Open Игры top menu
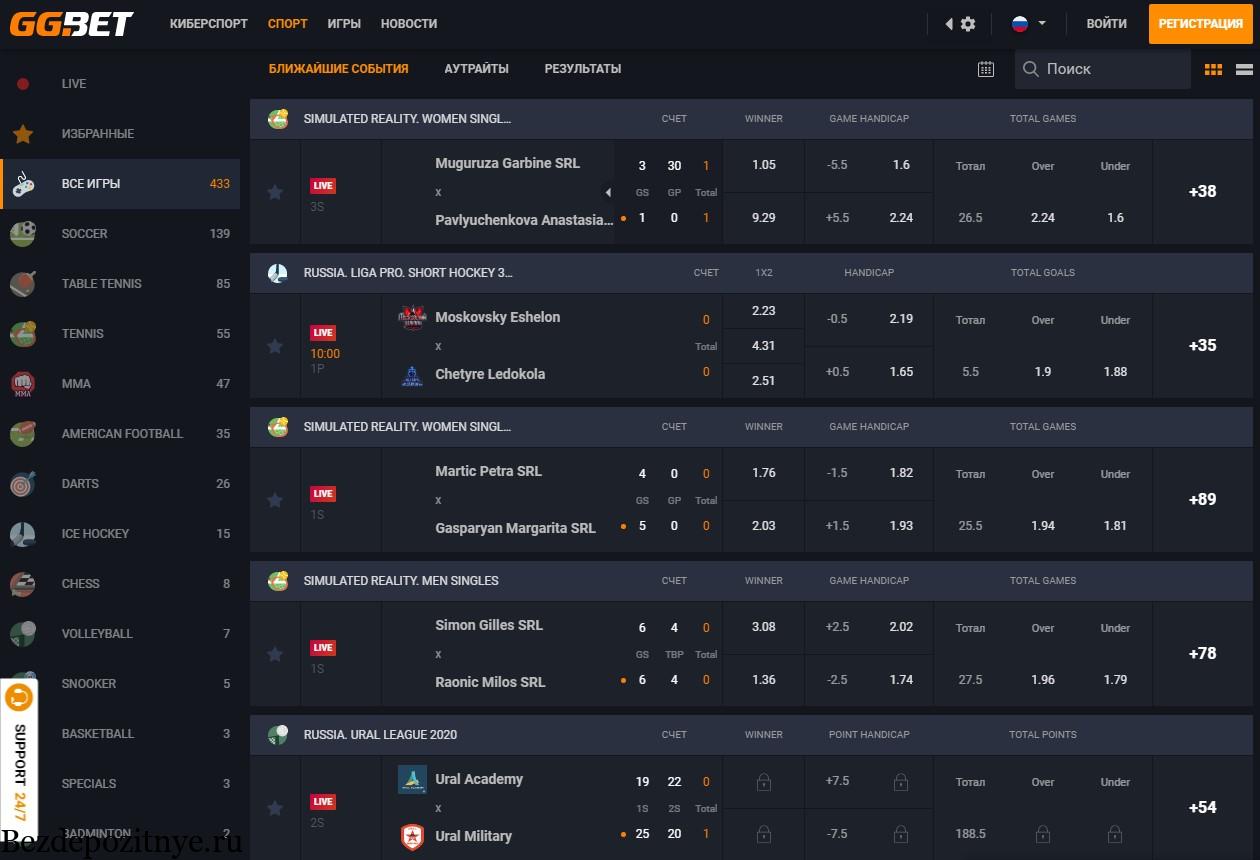This screenshot has width=1260, height=860. click(344, 24)
